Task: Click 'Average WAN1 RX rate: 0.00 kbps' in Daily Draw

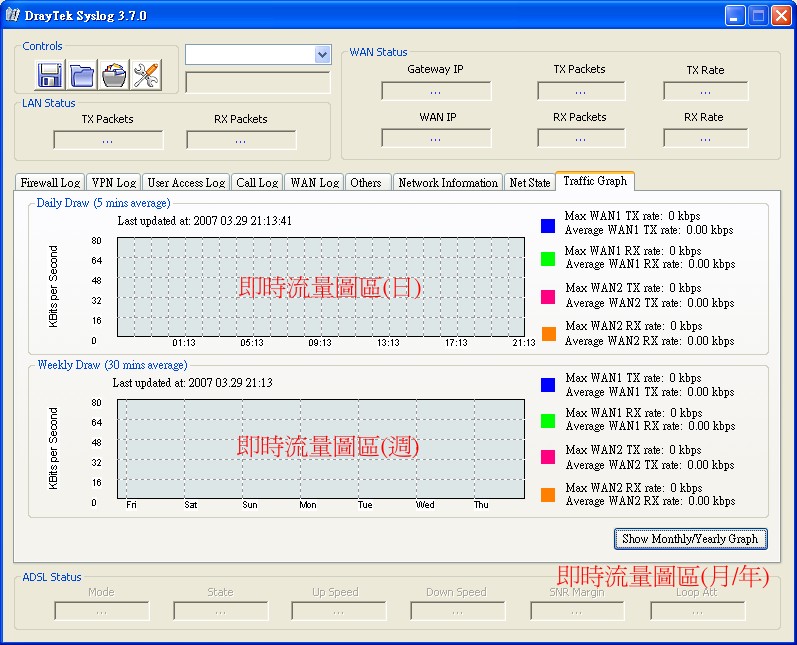Action: tap(651, 264)
